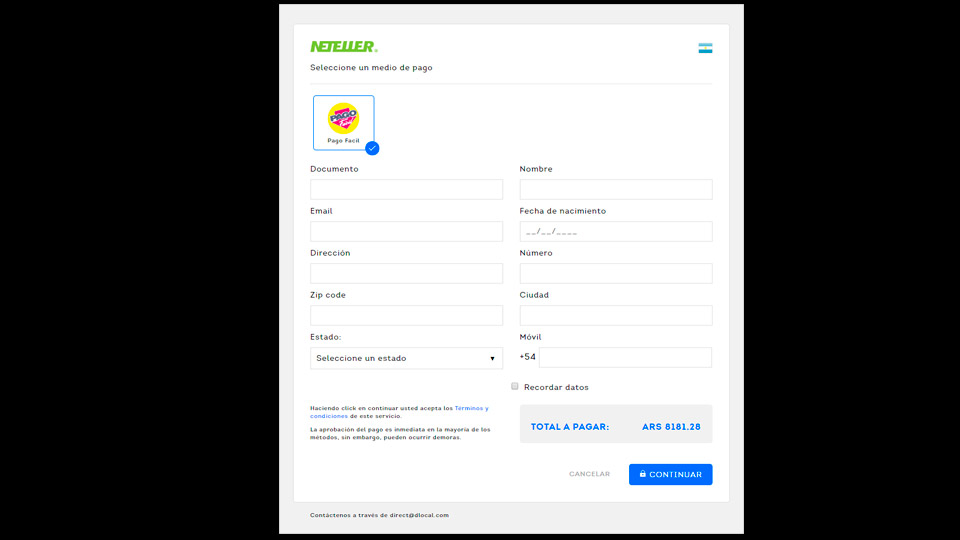Click the CANCELAR button
Viewport: 960px width, 540px height.
pyautogui.click(x=590, y=474)
